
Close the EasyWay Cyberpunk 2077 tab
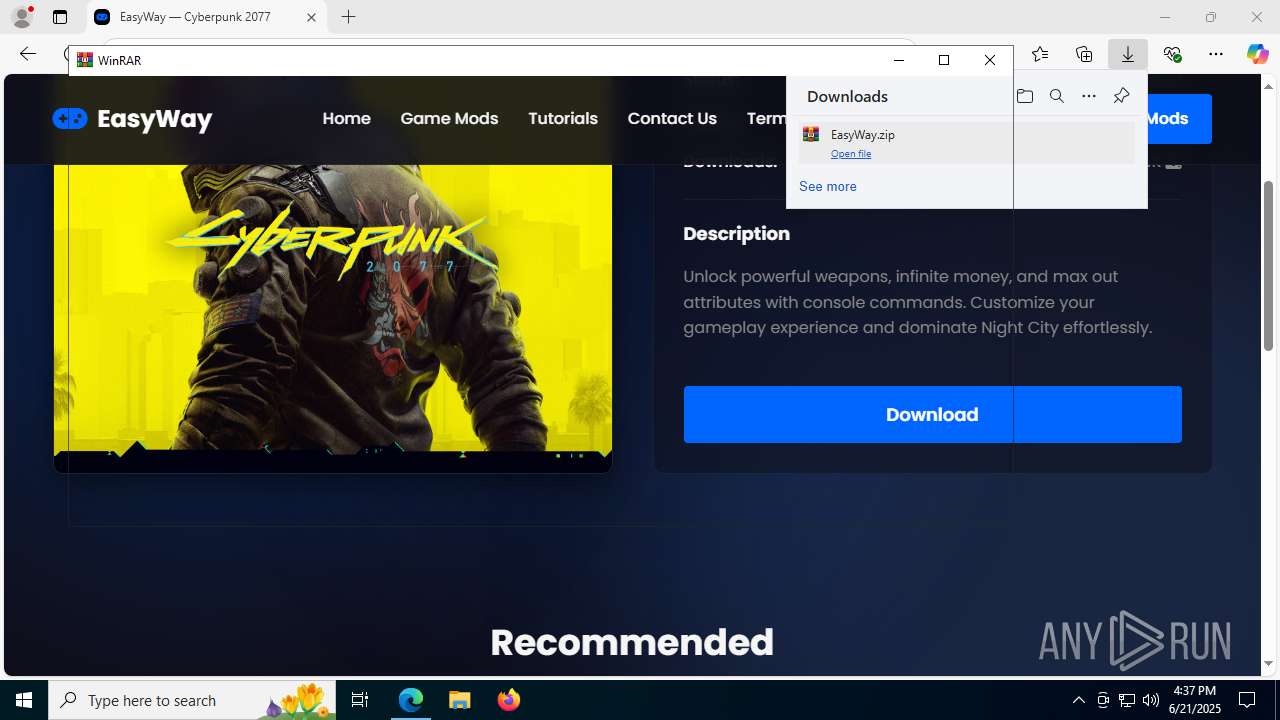point(311,17)
